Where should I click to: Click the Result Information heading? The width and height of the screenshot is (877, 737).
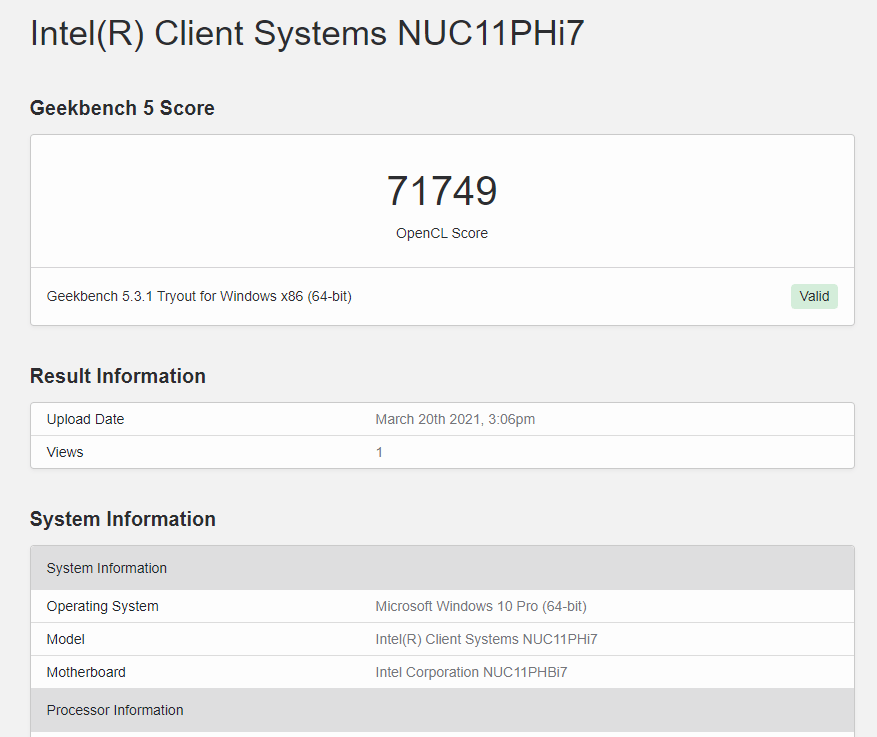tap(117, 376)
